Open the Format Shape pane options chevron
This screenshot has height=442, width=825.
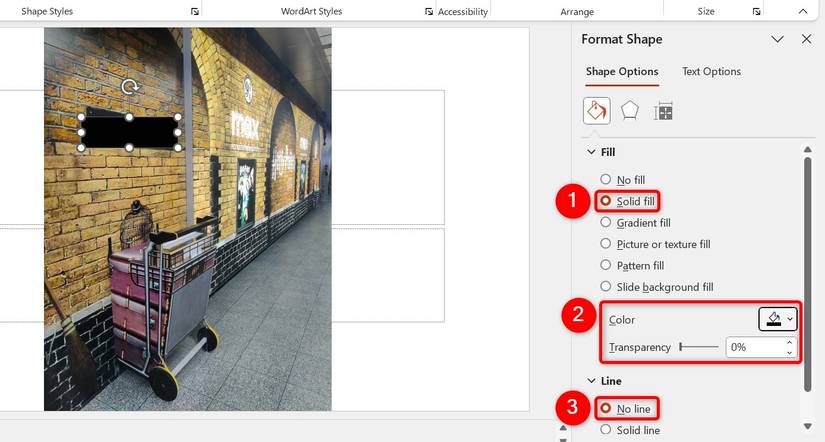pyautogui.click(x=777, y=39)
